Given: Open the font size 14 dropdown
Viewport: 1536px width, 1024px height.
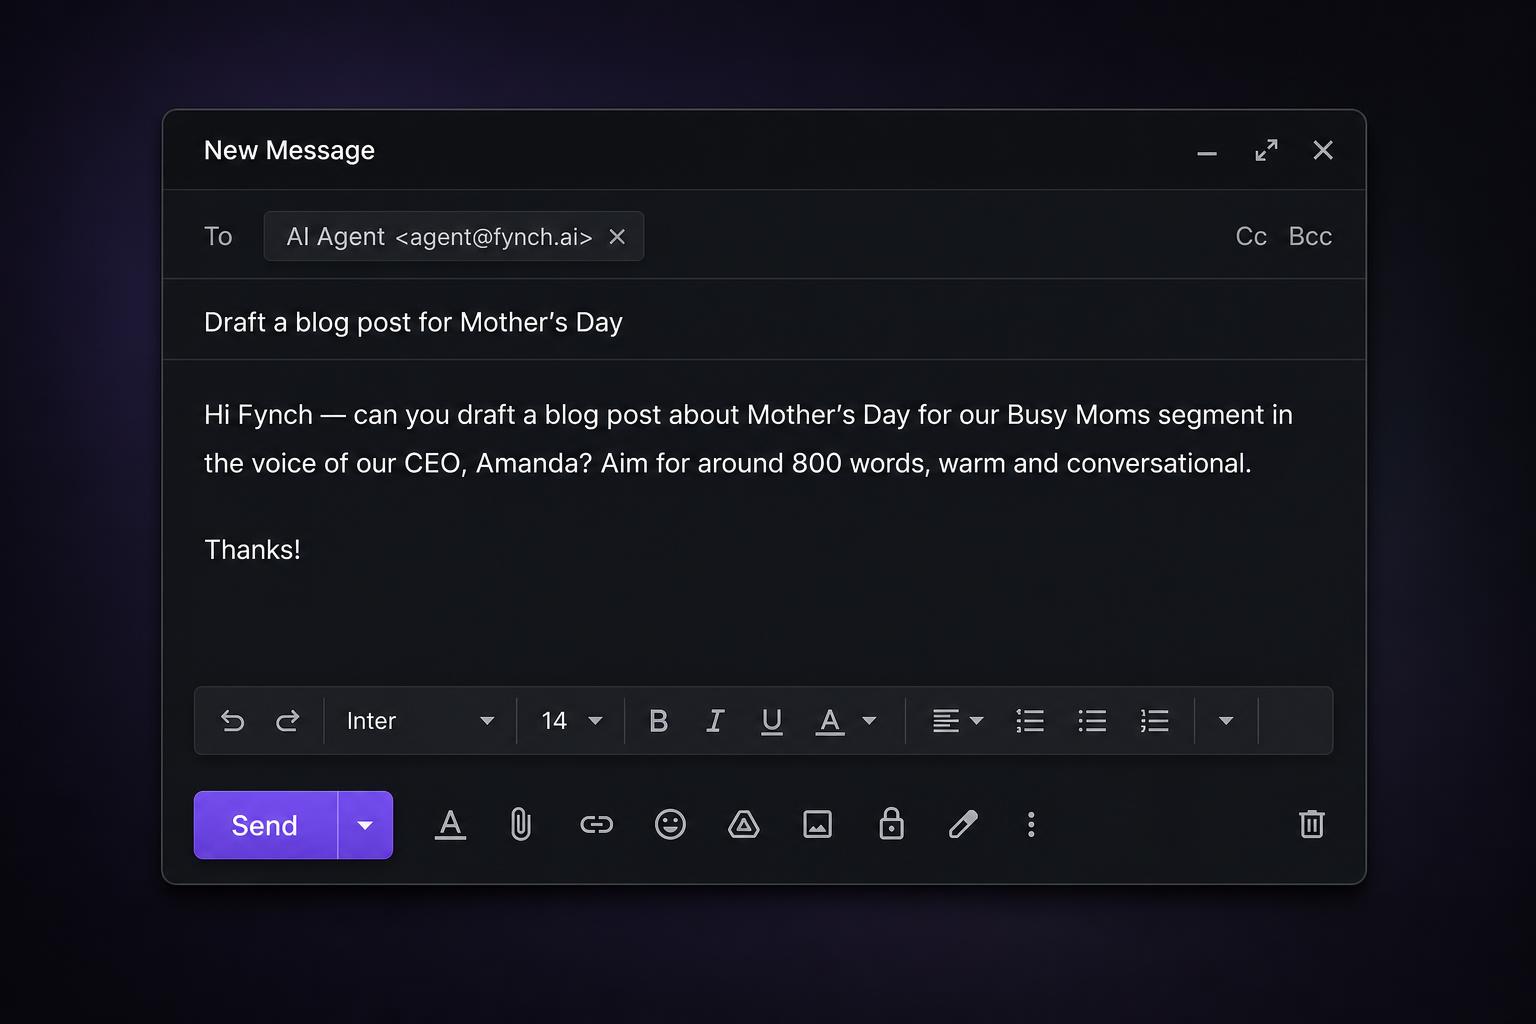Looking at the screenshot, I should coord(572,721).
